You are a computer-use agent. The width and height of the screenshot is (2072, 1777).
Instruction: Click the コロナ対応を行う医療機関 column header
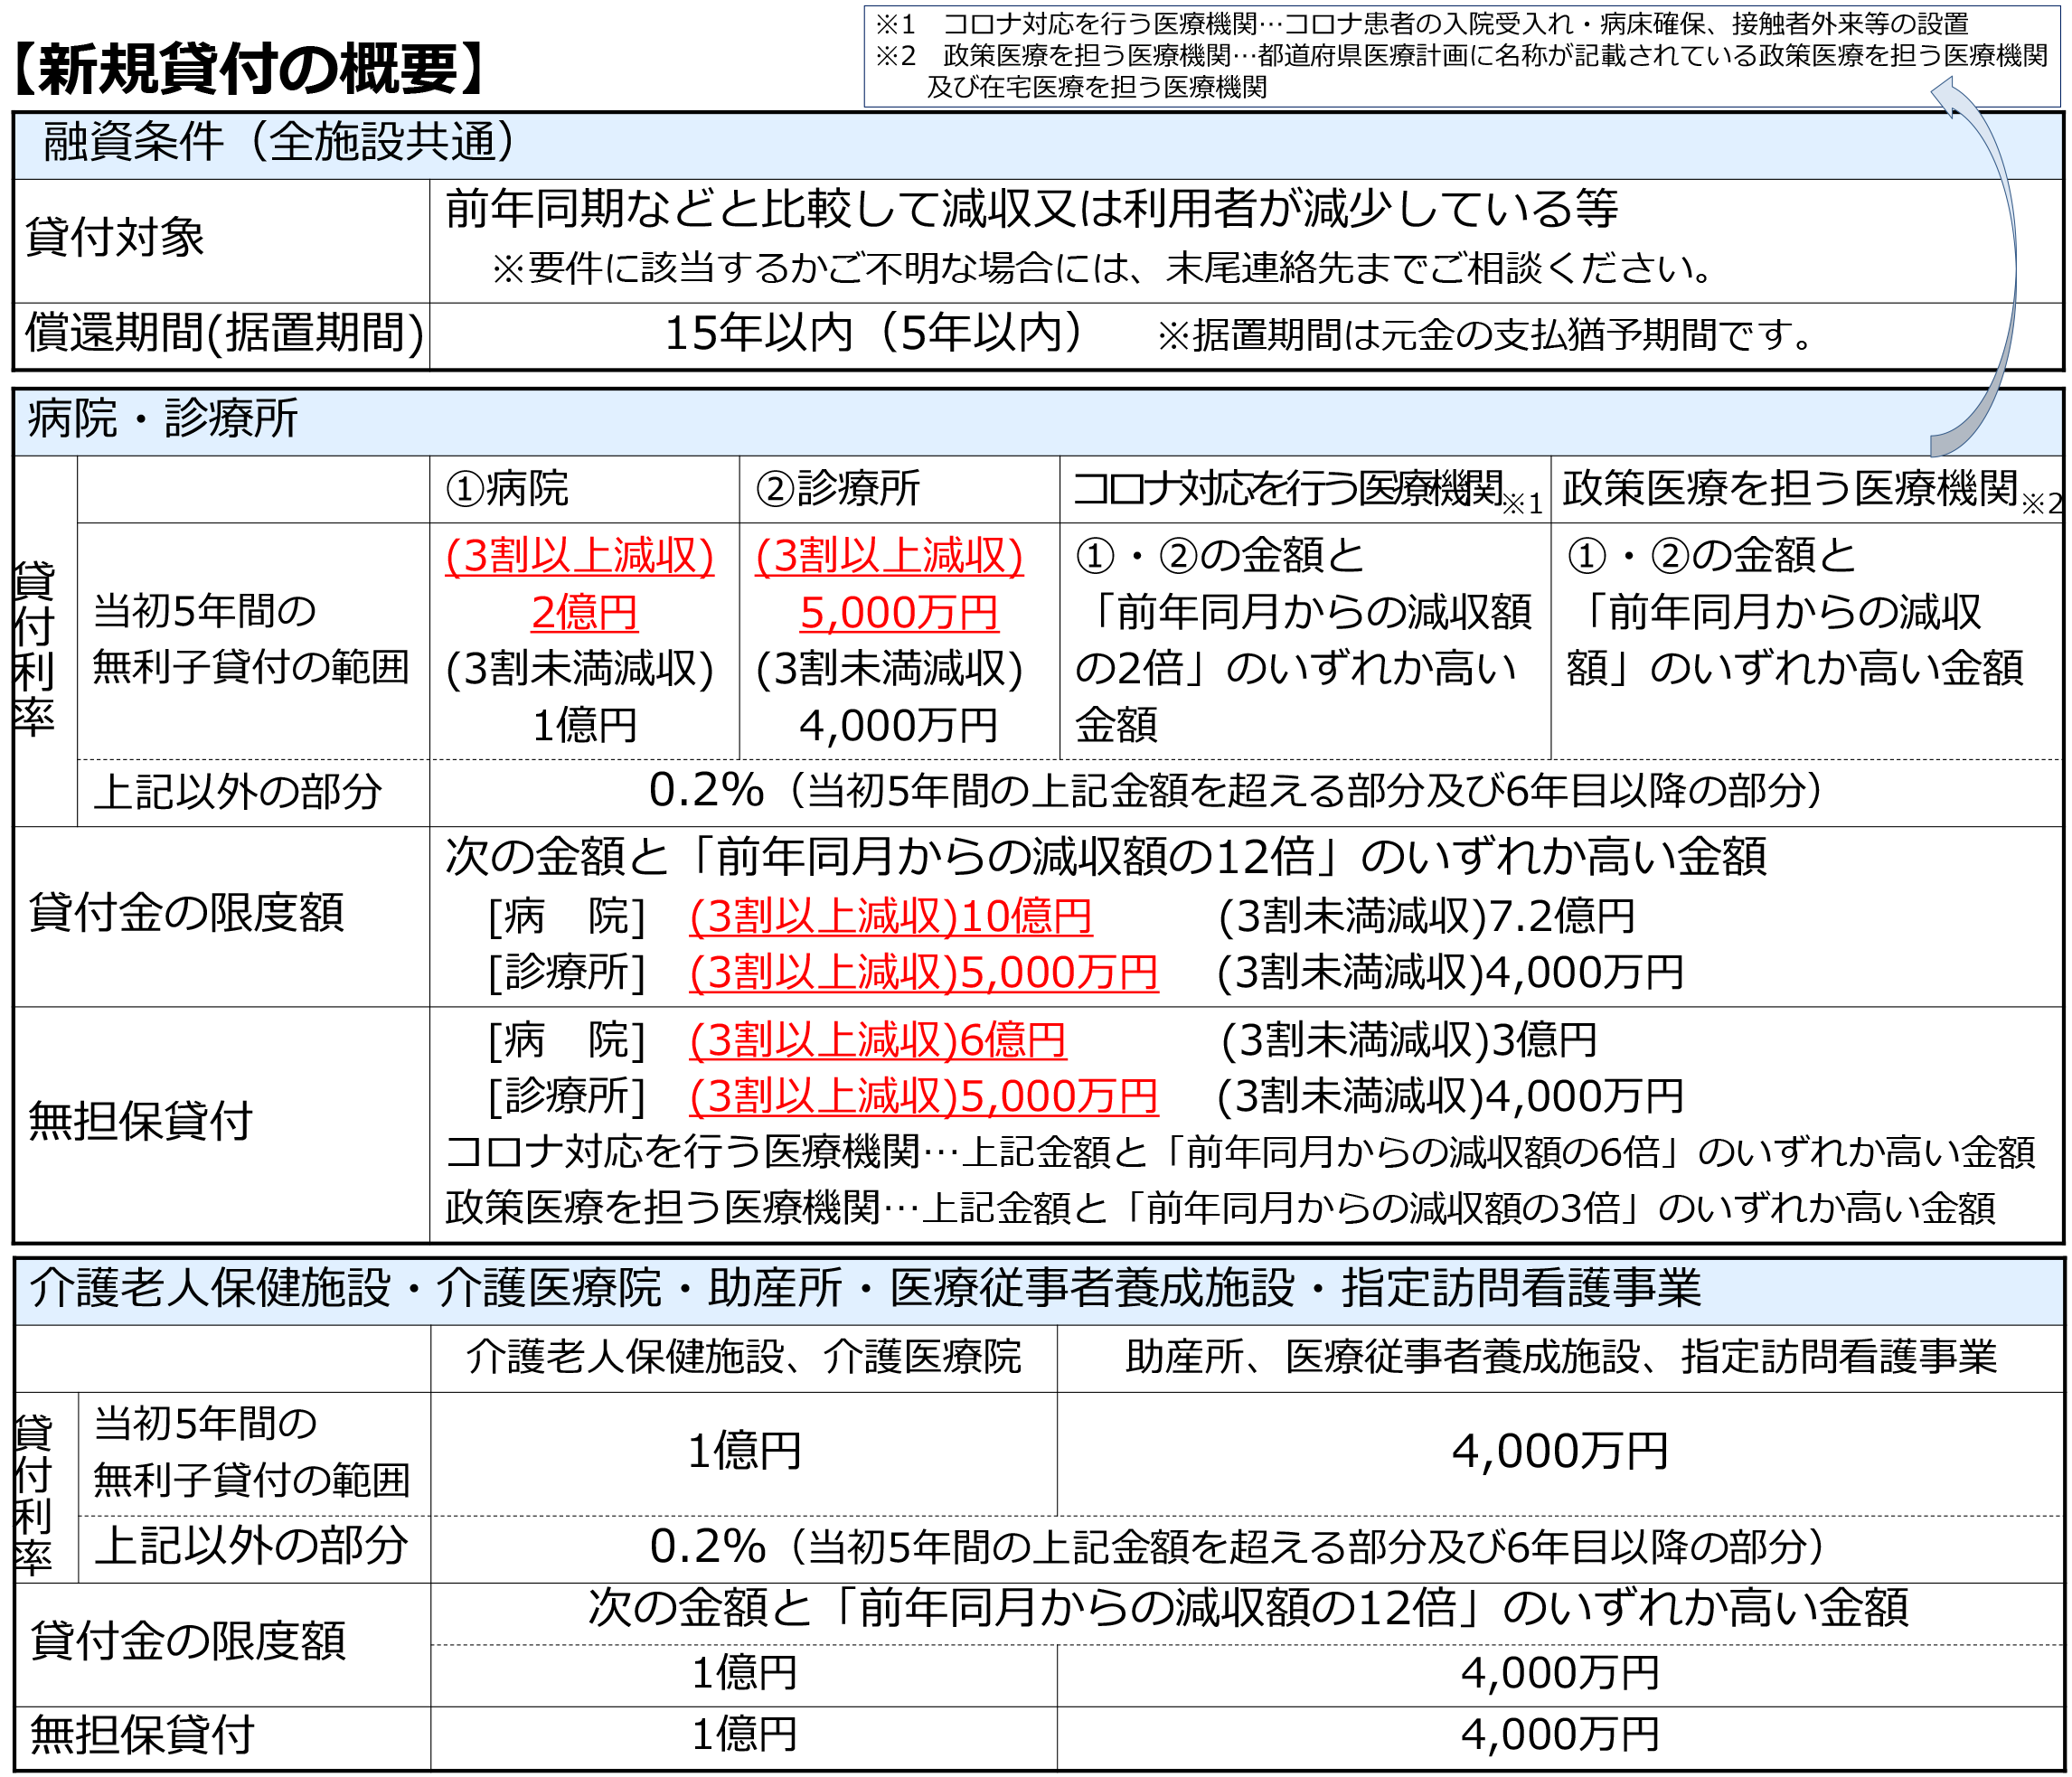[x=1307, y=490]
